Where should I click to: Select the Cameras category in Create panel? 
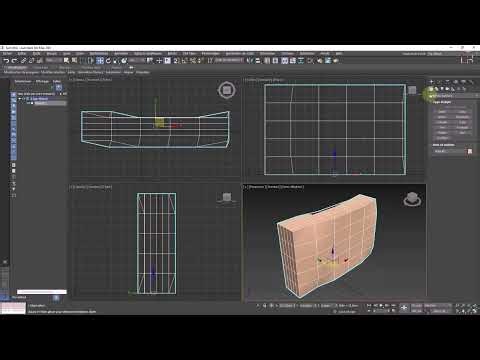[447, 89]
